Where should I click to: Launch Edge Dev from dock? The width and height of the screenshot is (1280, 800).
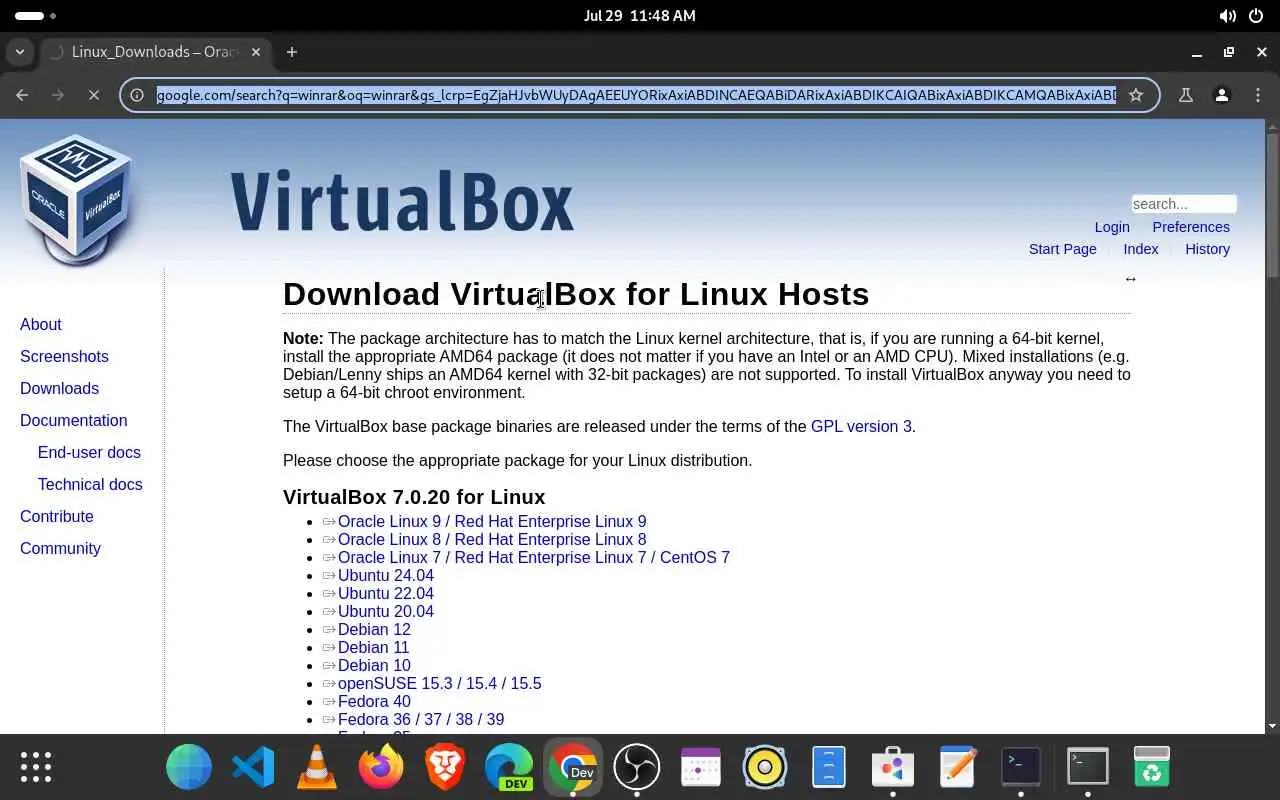[509, 767]
